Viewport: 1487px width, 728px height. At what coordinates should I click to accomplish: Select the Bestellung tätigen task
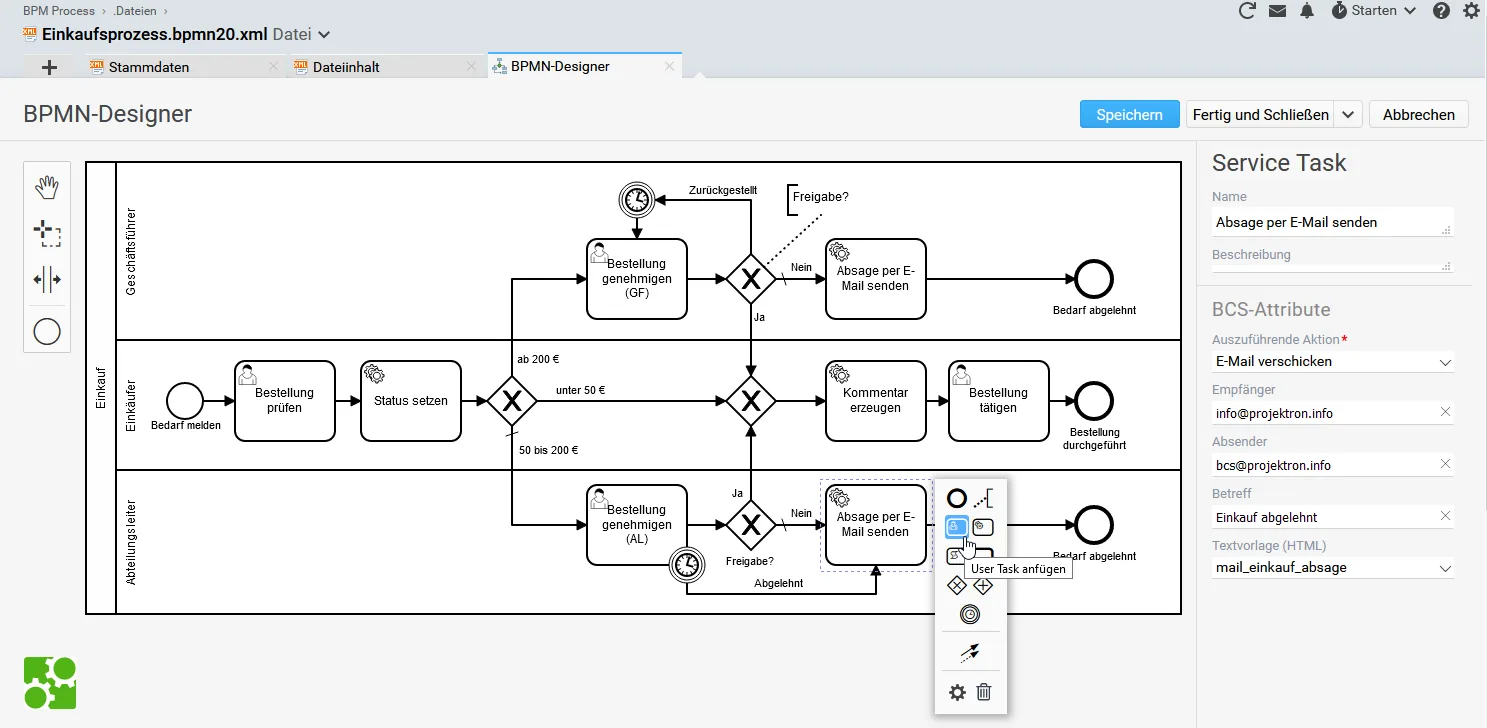[x=999, y=400]
